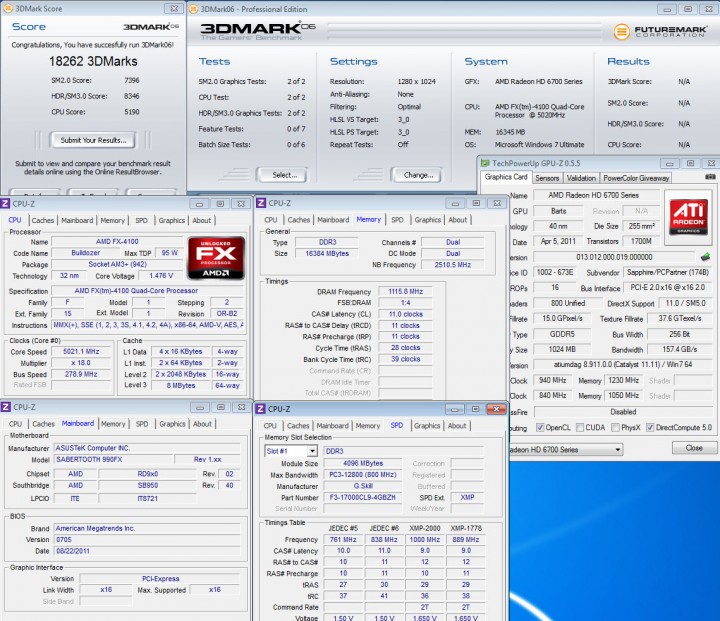Image resolution: width=720 pixels, height=621 pixels.
Task: Click the Module Size value 4096 MBytes
Action: click(363, 463)
